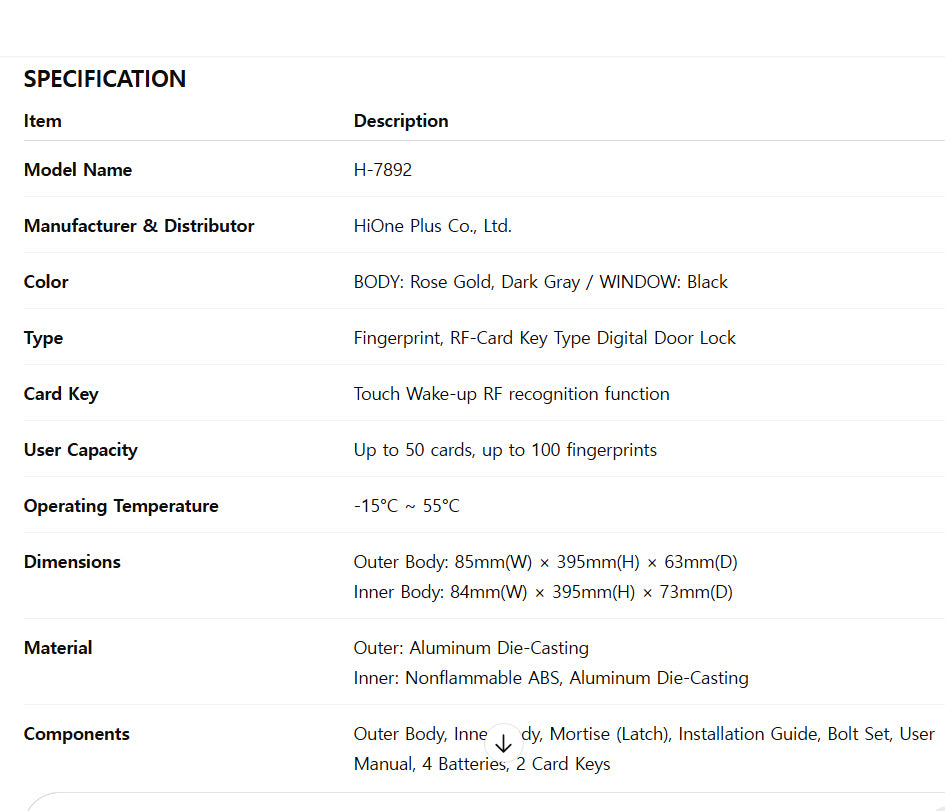Click the Fingerprint, RF-Card Key Type description
Screen dimensions: 945x811
[x=545, y=338]
